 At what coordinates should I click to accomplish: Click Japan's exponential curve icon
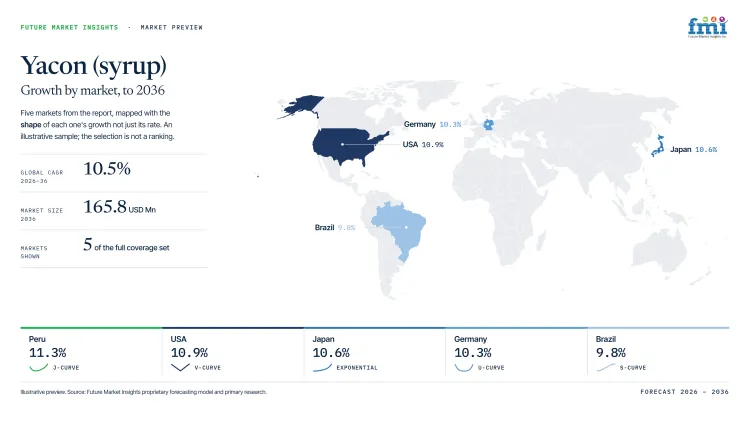point(322,367)
